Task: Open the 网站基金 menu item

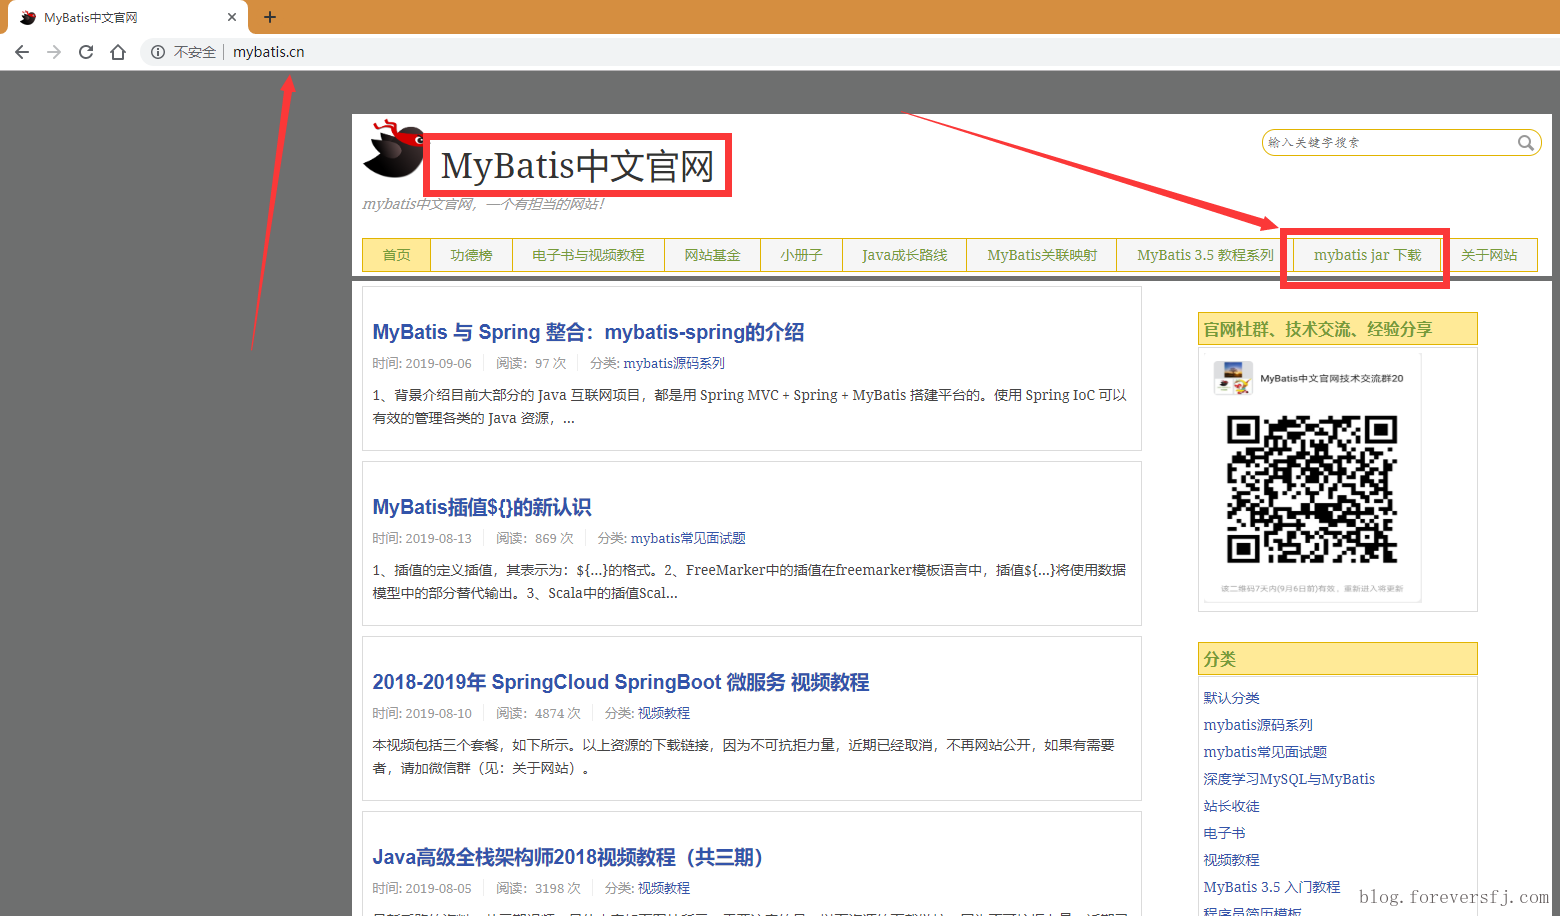Action: coord(712,255)
